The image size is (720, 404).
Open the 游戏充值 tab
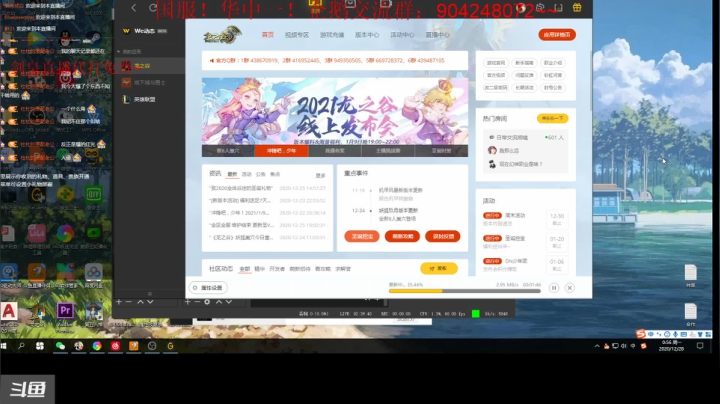click(x=332, y=35)
